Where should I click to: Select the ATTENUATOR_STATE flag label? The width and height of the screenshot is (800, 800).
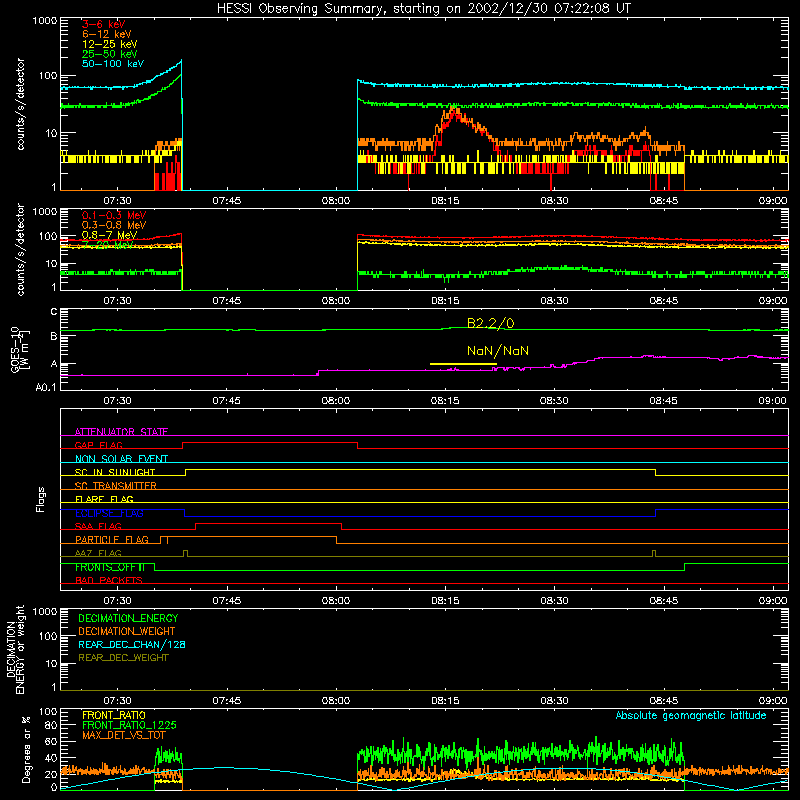[121, 432]
